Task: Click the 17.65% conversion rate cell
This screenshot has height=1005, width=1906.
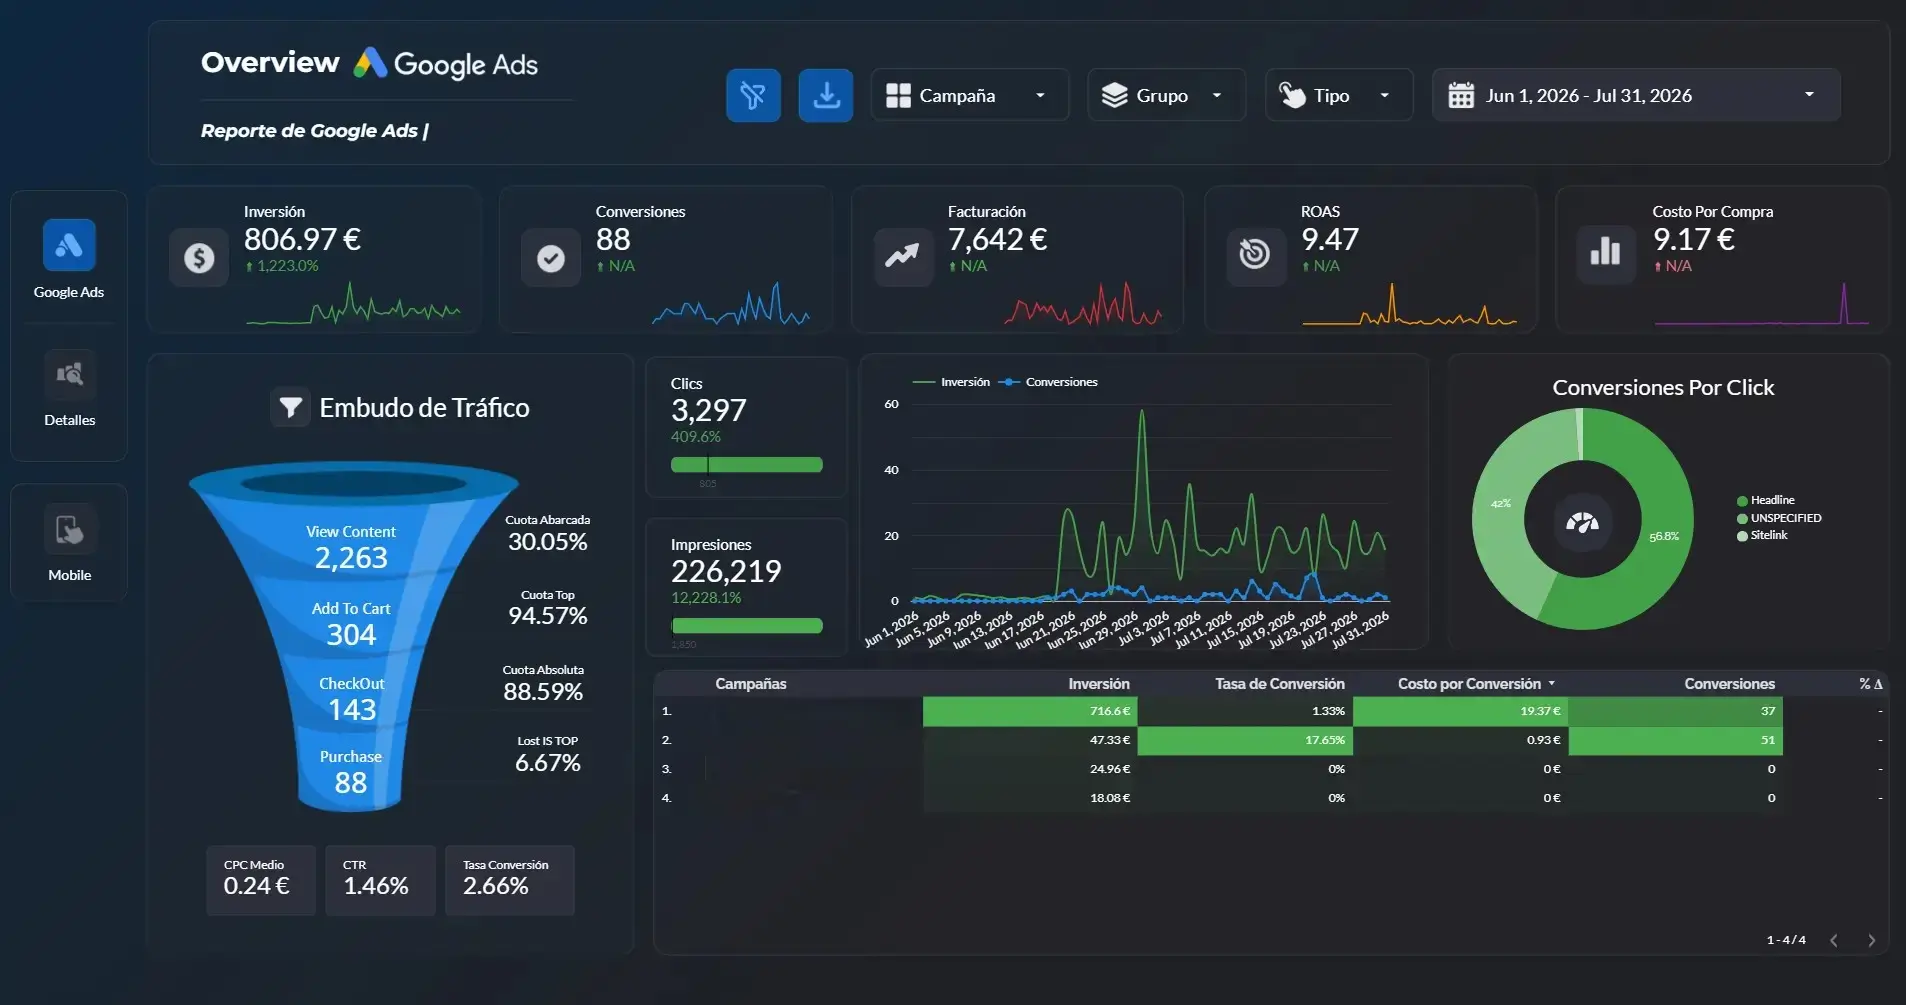Action: click(x=1245, y=740)
